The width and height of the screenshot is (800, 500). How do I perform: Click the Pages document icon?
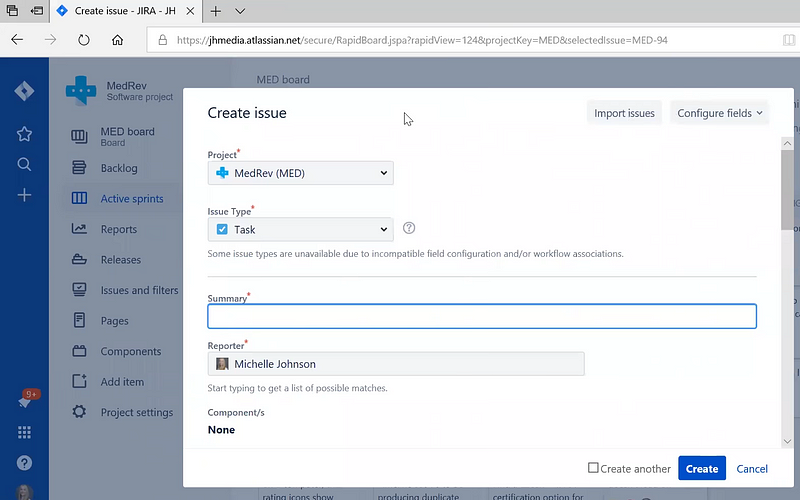click(79, 320)
